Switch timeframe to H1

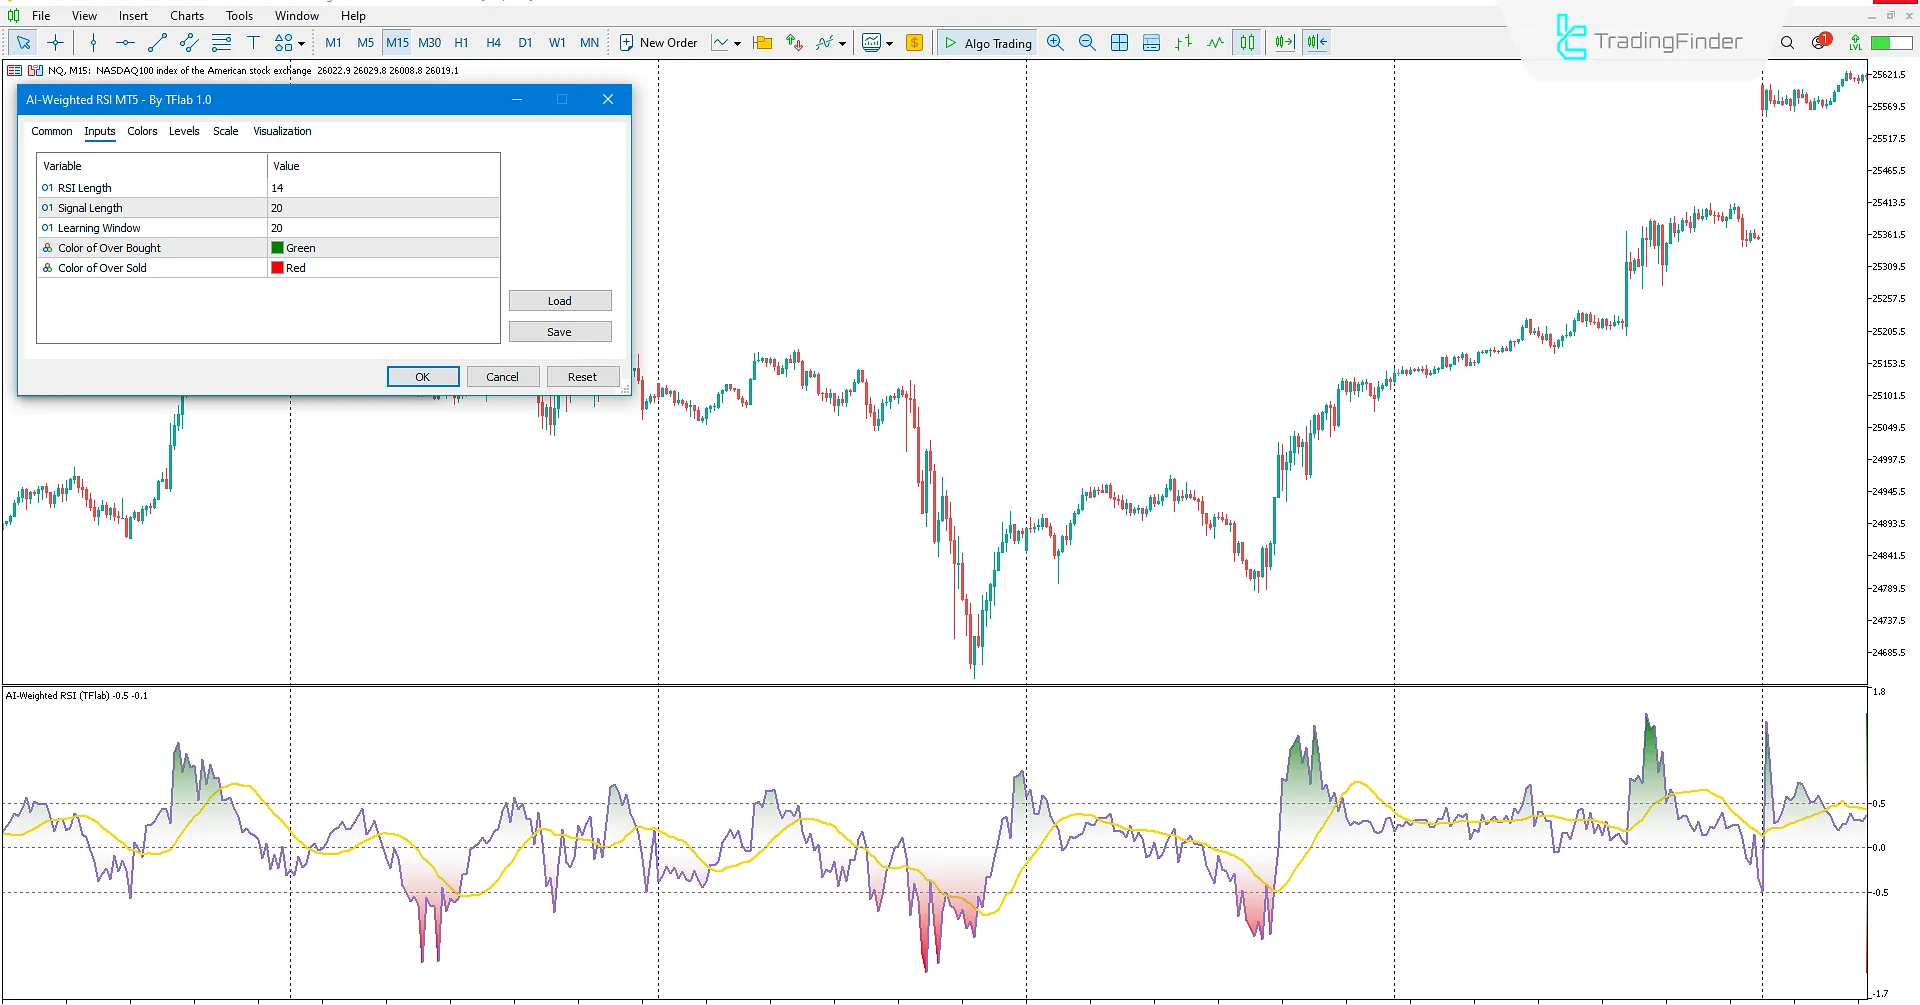(x=461, y=42)
